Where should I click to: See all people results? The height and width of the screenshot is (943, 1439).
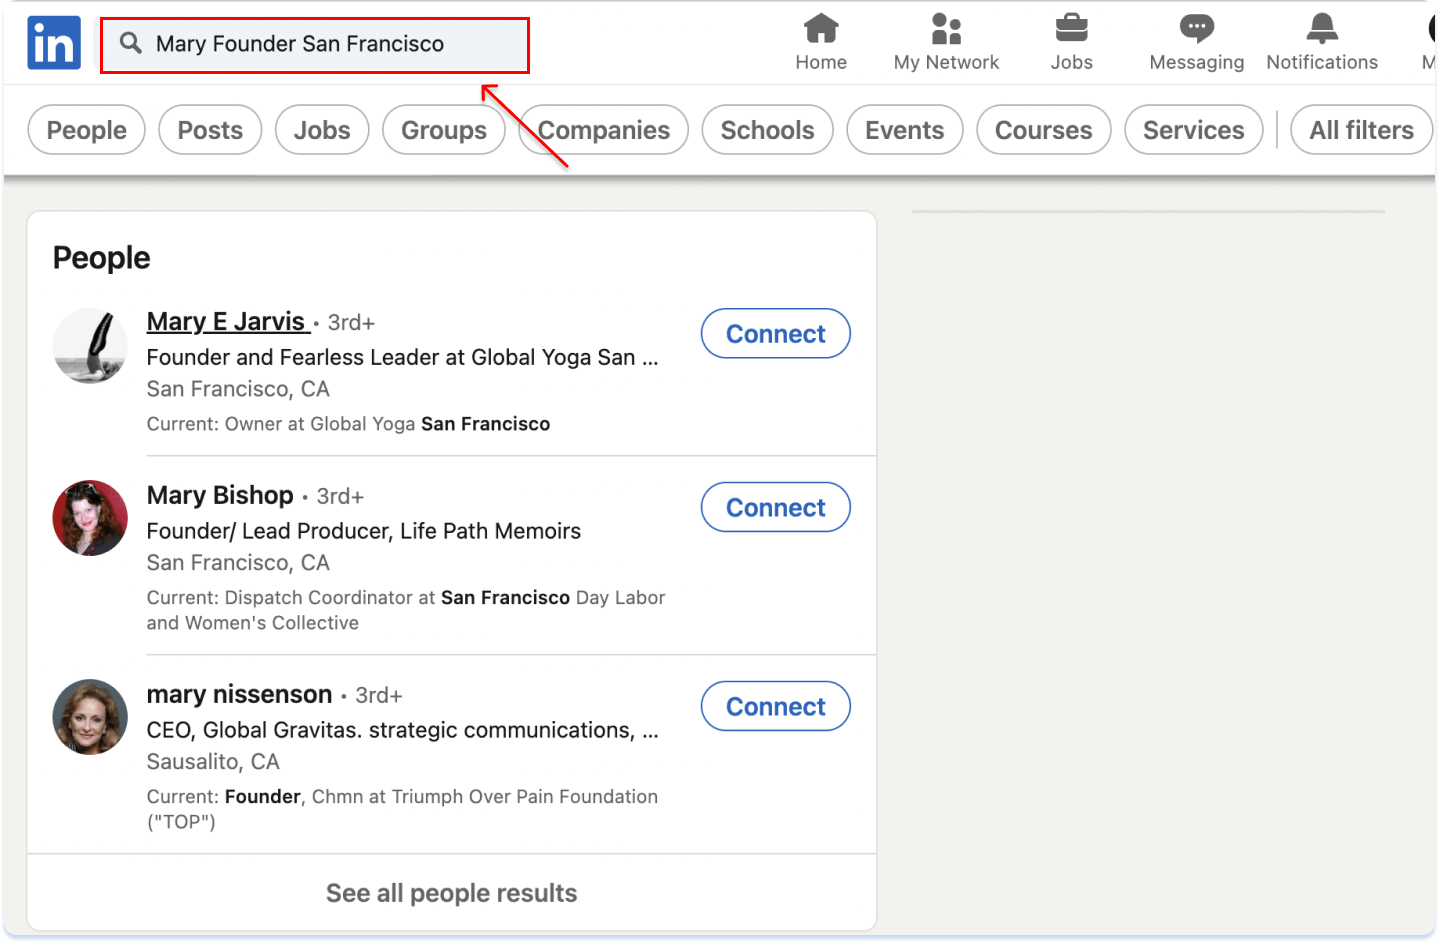[x=451, y=892]
